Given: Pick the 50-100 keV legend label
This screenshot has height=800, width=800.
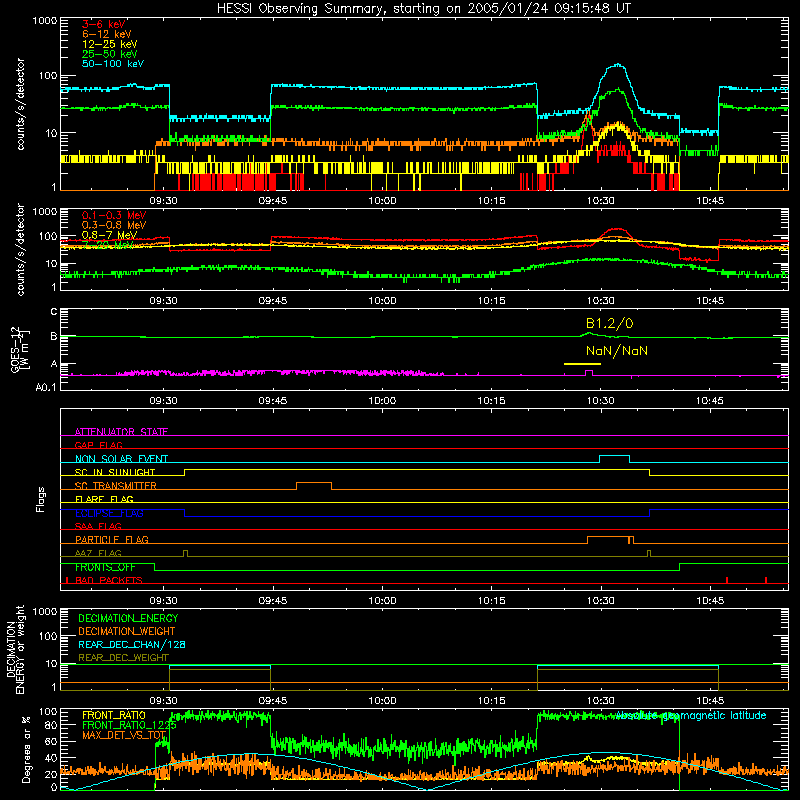Looking at the screenshot, I should coord(113,64).
